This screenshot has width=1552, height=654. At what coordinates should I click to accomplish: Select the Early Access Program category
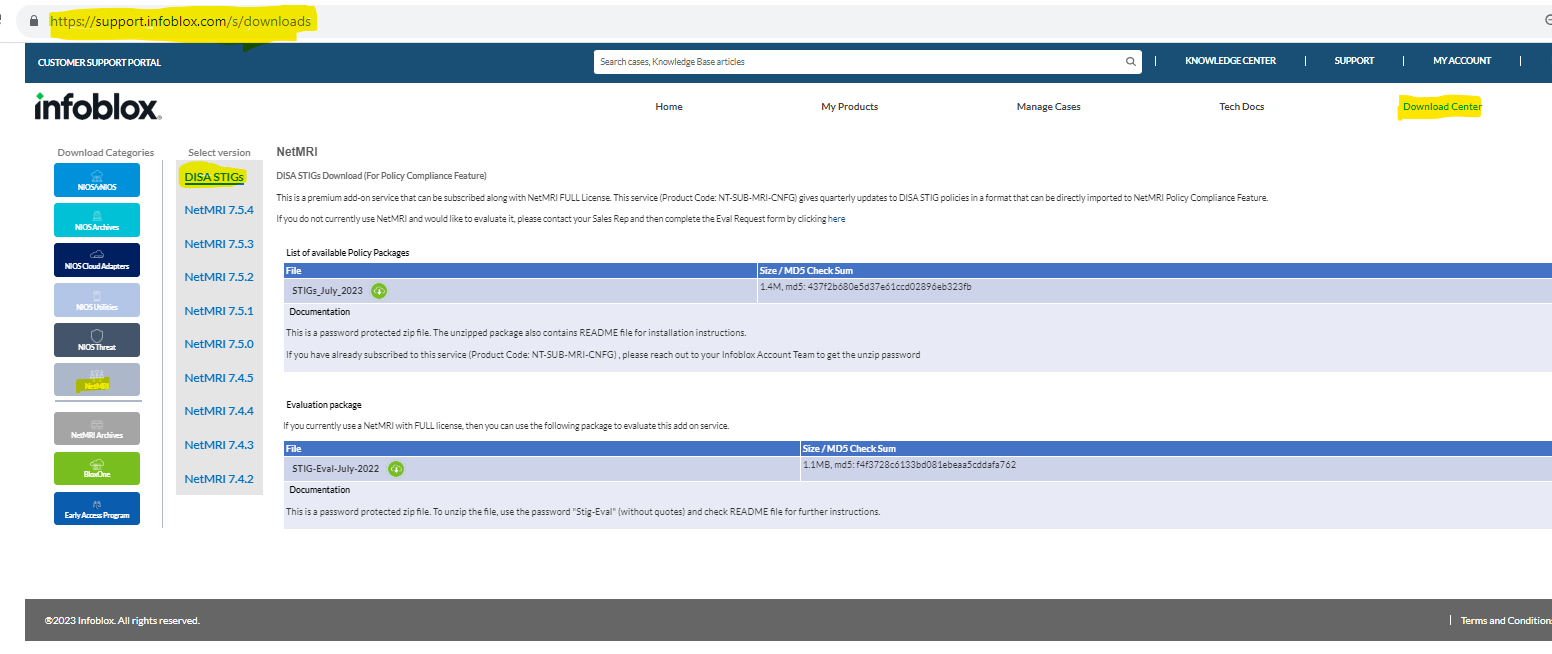[97, 508]
